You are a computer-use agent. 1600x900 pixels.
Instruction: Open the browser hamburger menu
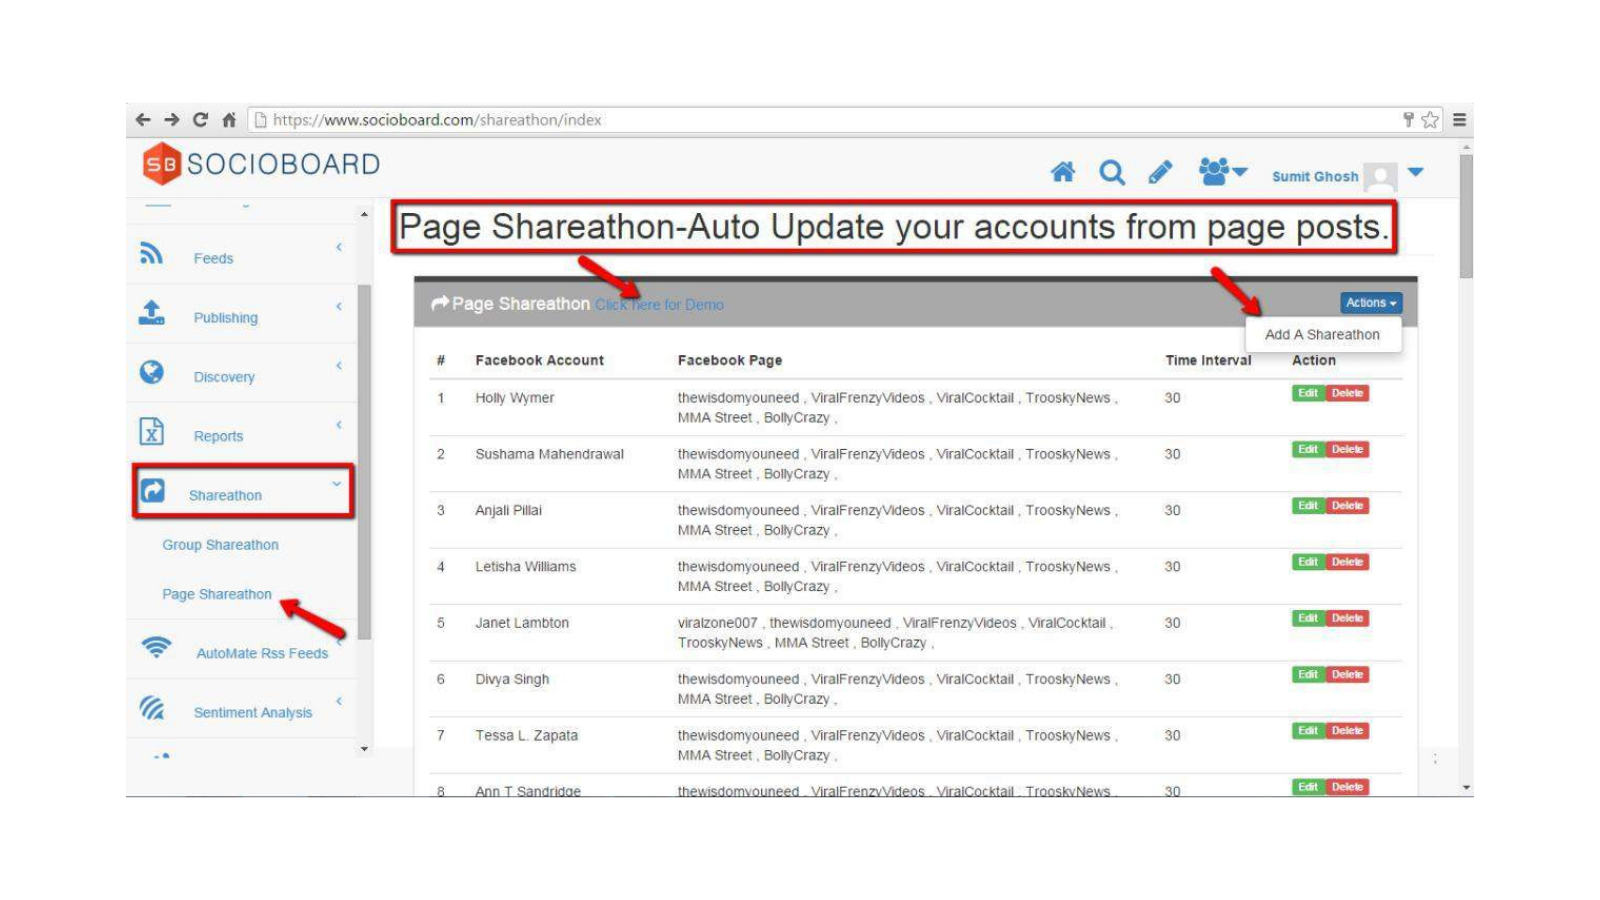coord(1459,120)
